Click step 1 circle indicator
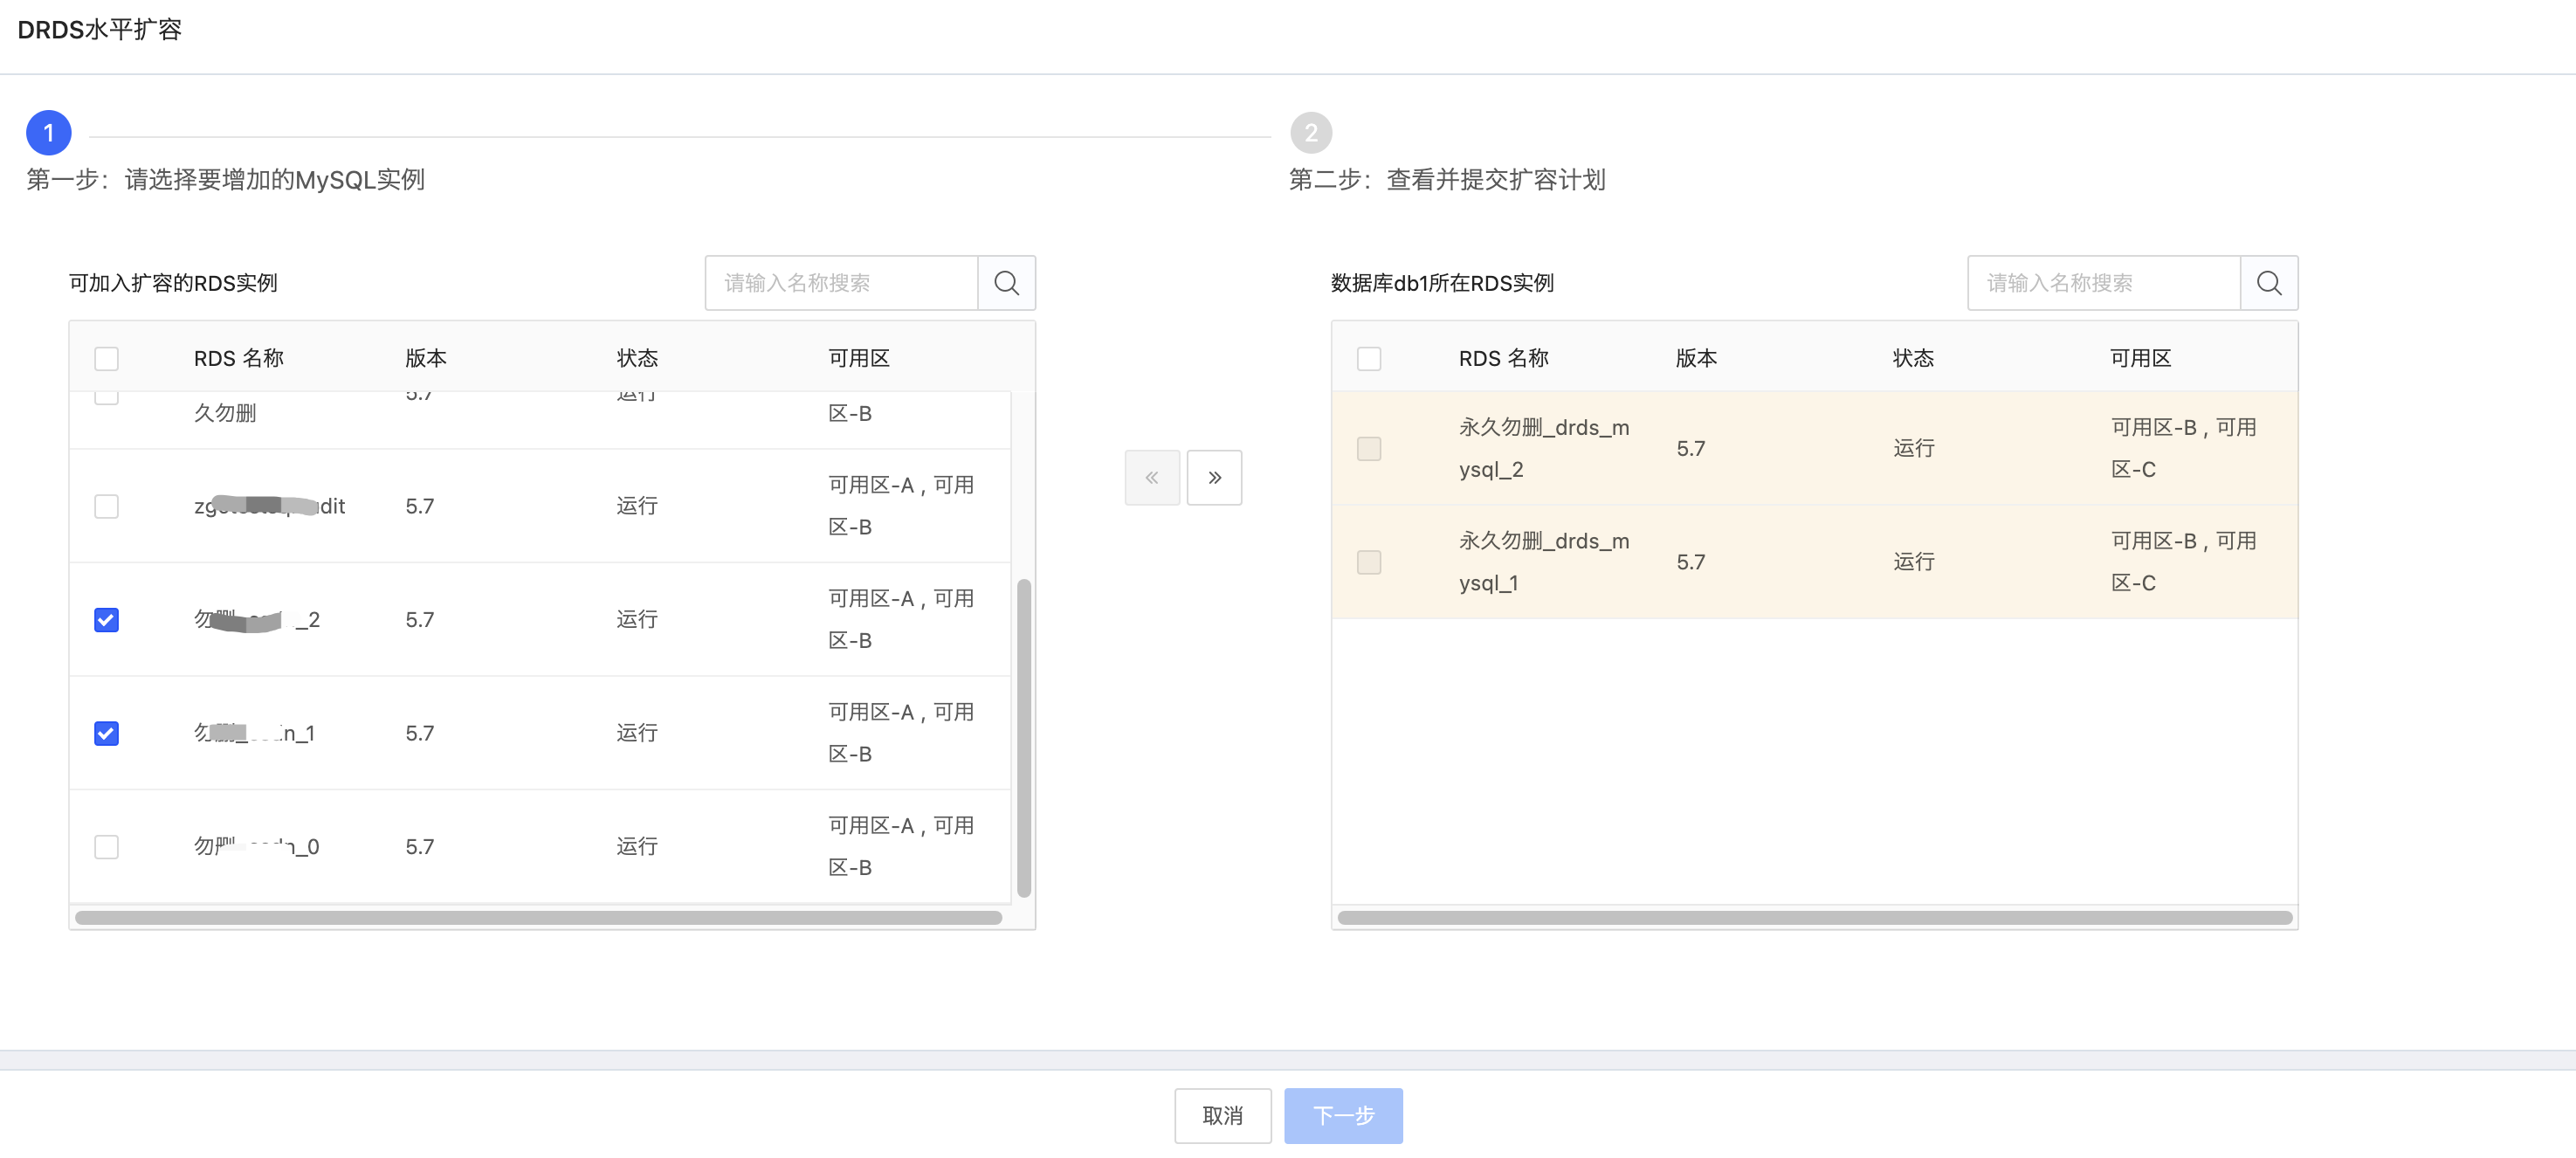 48,133
